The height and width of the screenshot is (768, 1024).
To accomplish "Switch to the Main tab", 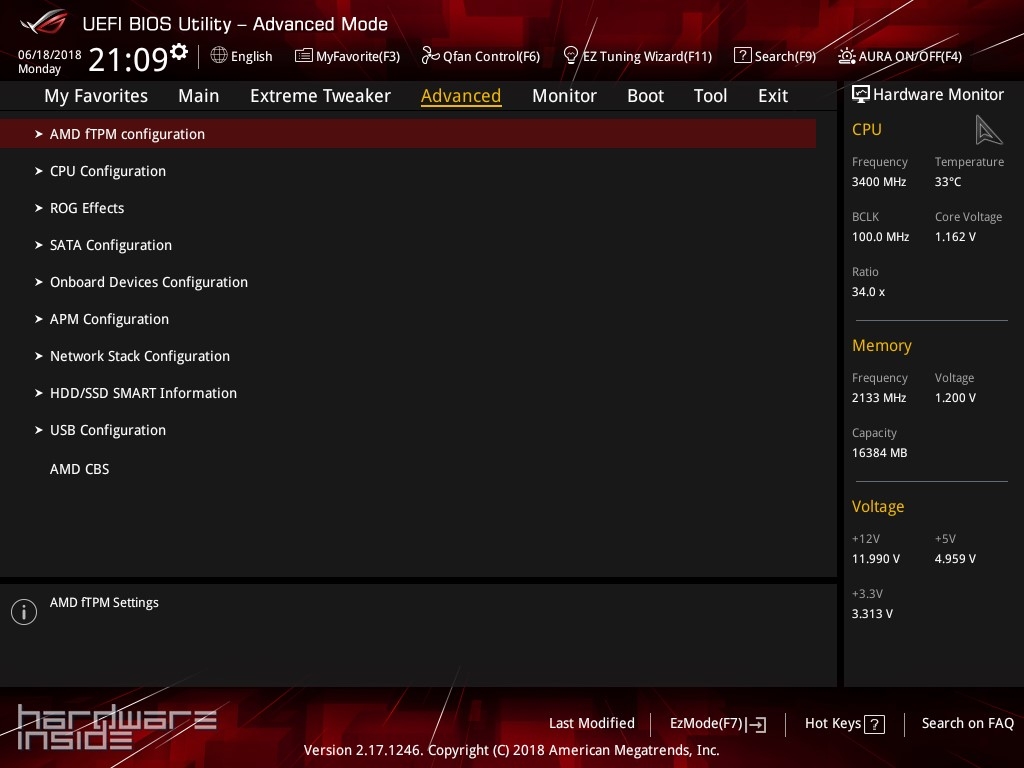I will (x=199, y=96).
